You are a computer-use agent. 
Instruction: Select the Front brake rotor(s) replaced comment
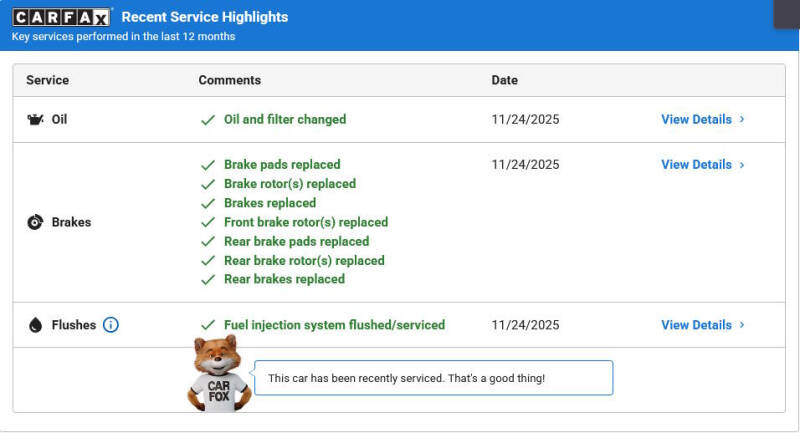(x=305, y=222)
